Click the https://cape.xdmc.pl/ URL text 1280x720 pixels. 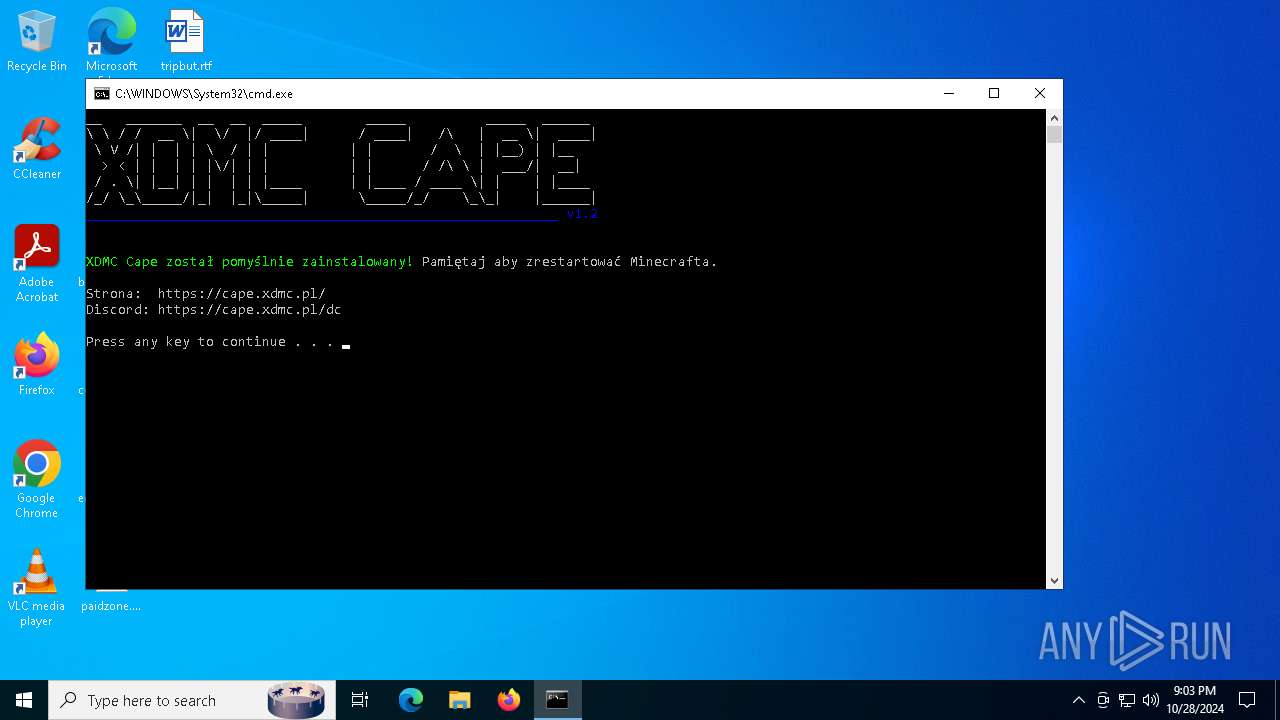coord(241,294)
